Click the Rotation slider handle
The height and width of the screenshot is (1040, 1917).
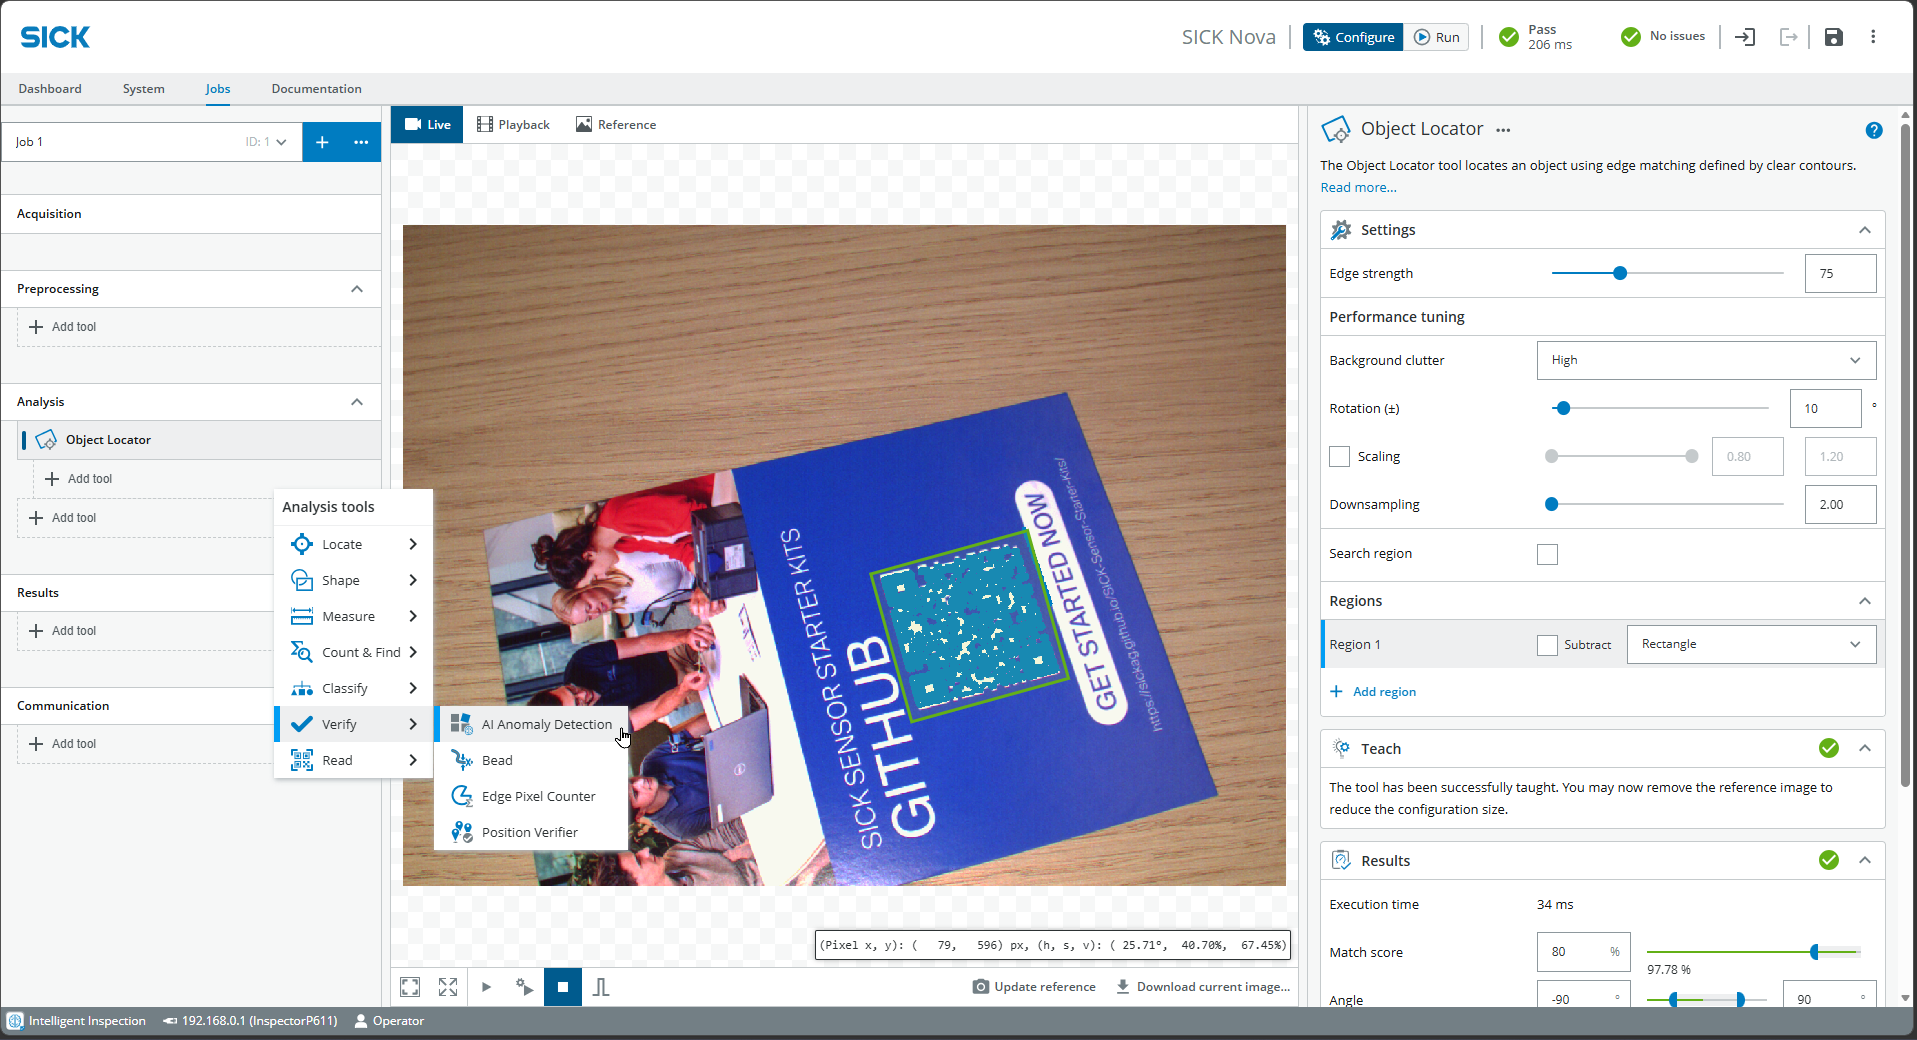pos(1564,408)
